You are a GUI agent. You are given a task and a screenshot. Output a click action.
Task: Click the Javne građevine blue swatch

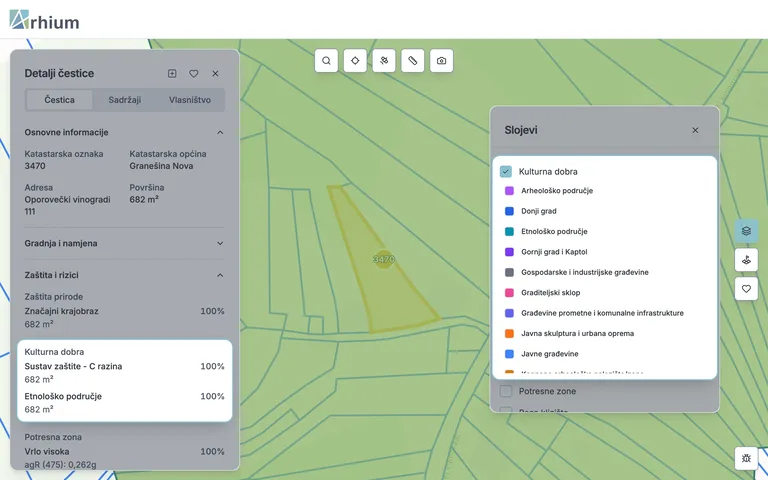coord(509,354)
